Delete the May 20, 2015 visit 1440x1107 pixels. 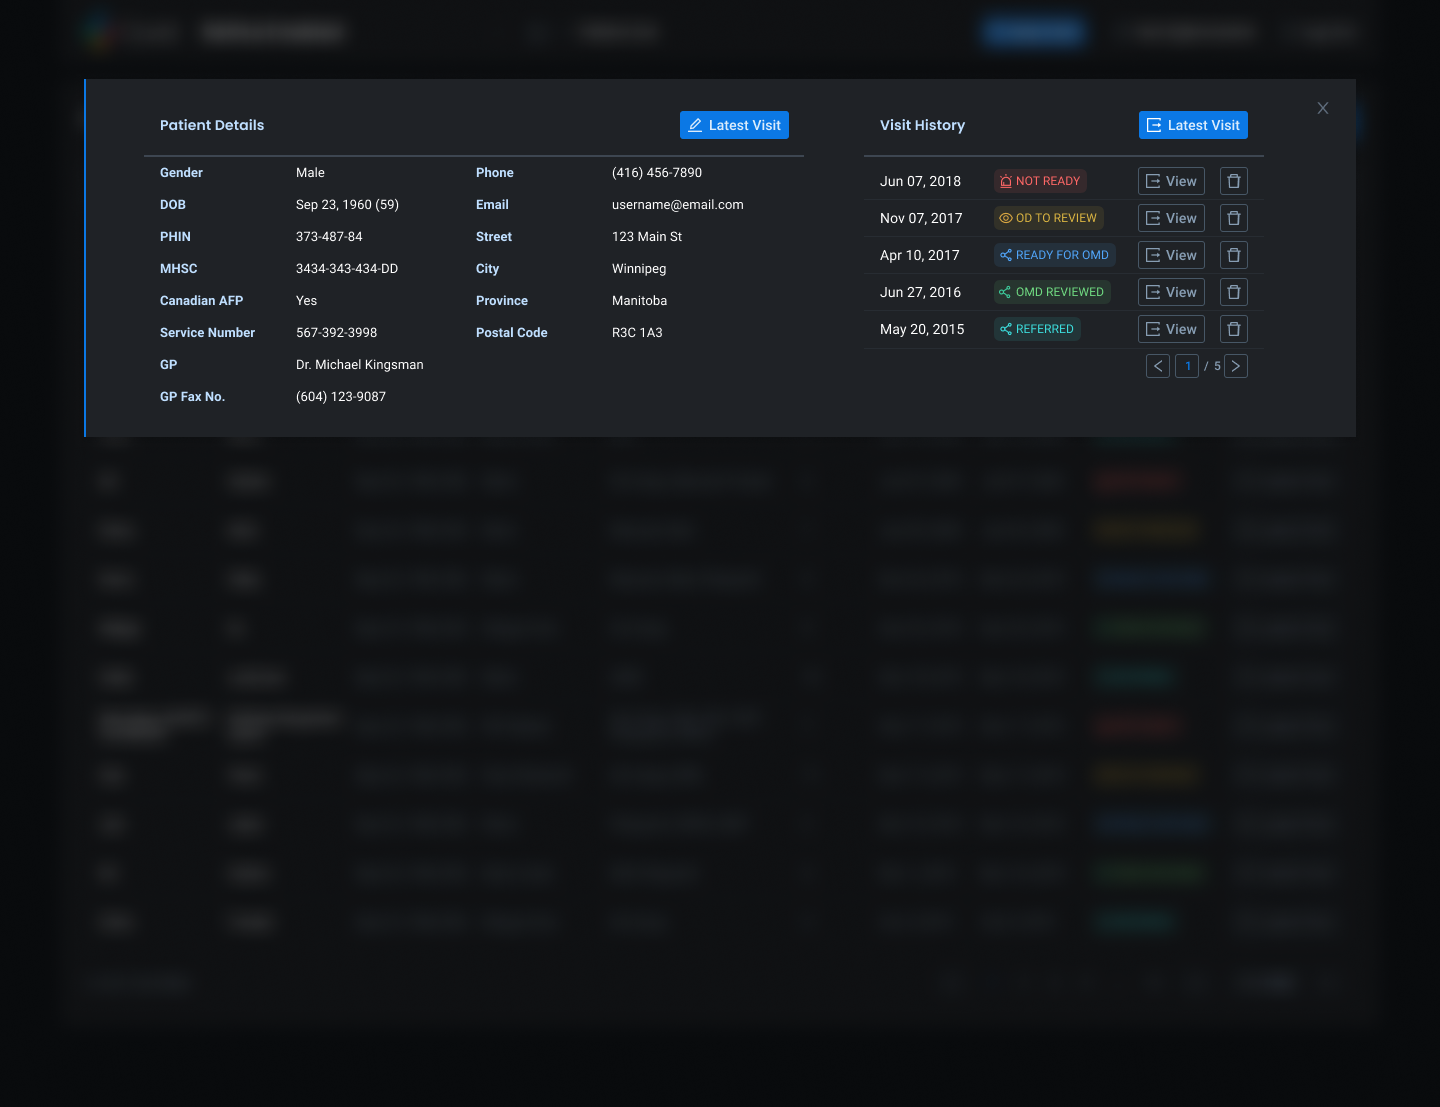coord(1233,329)
